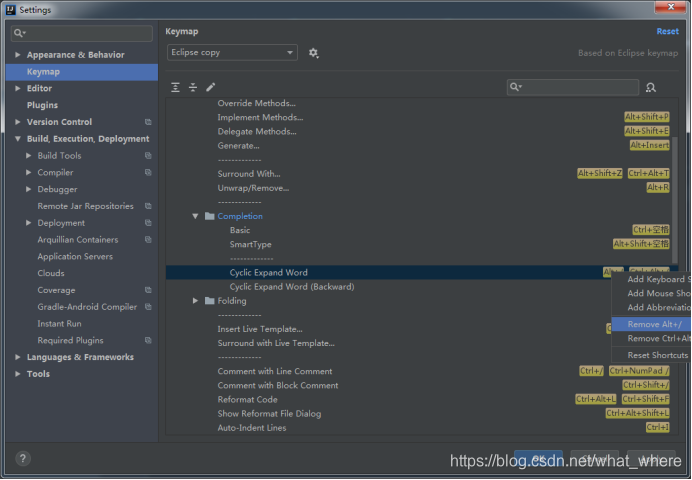The width and height of the screenshot is (692, 480).
Task: Collapse the Completion folder arrow
Action: [x=195, y=216]
